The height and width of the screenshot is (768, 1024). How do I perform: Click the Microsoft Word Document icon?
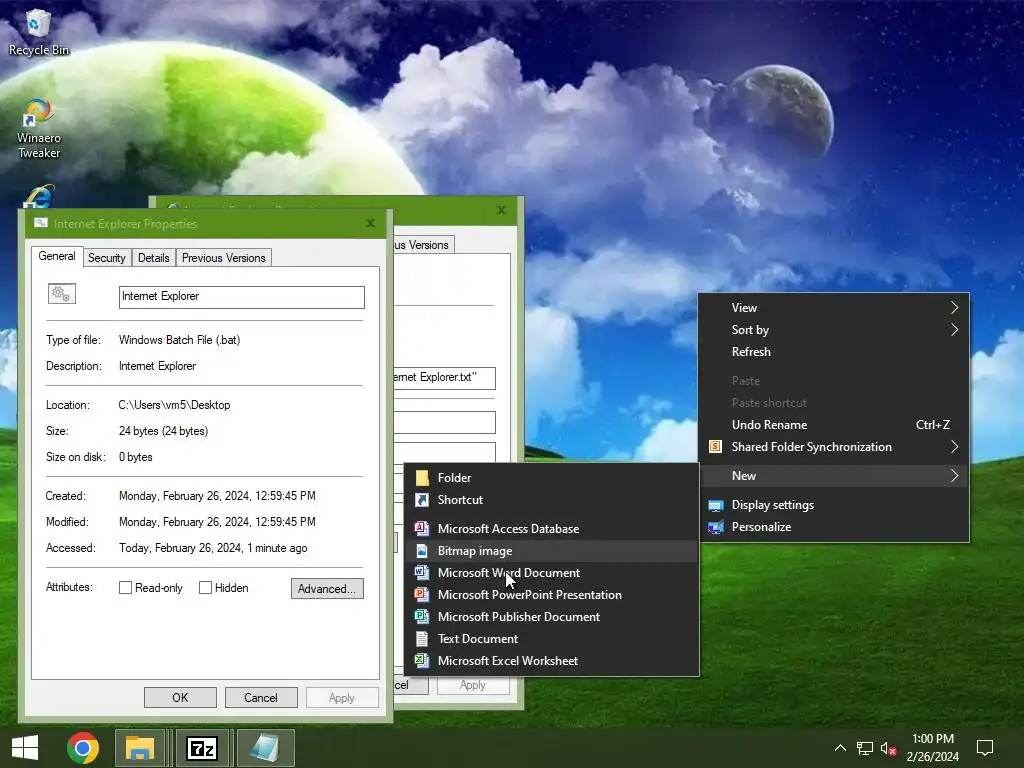(x=422, y=573)
